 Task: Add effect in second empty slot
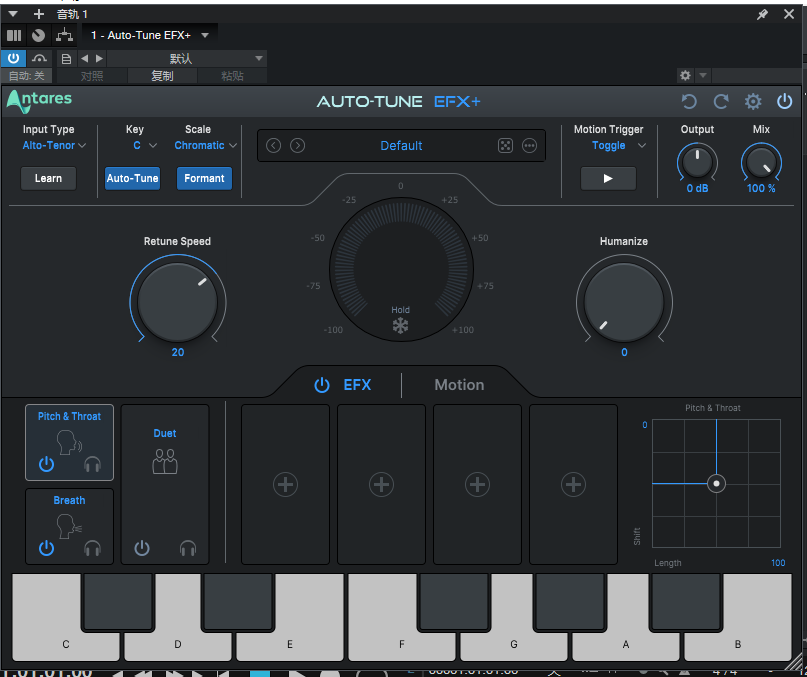pyautogui.click(x=381, y=484)
